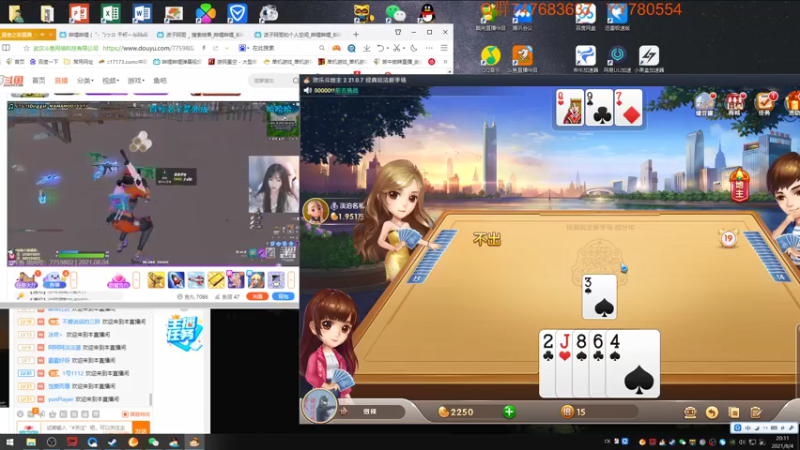Click the streamer webcam thumbnail in the video

(x=273, y=184)
